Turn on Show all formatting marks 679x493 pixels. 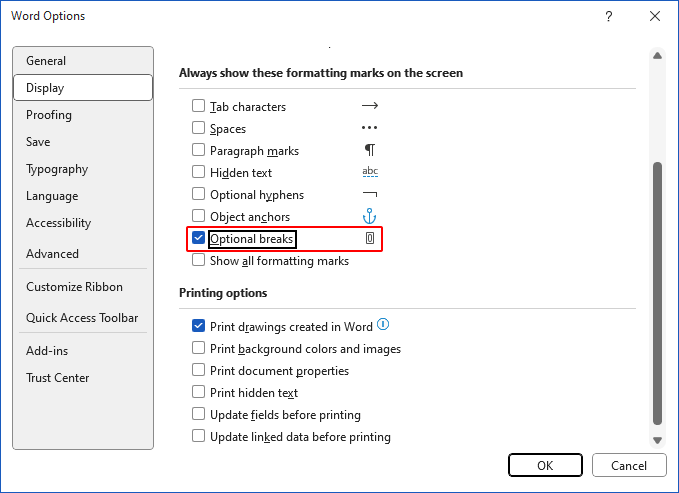(198, 261)
